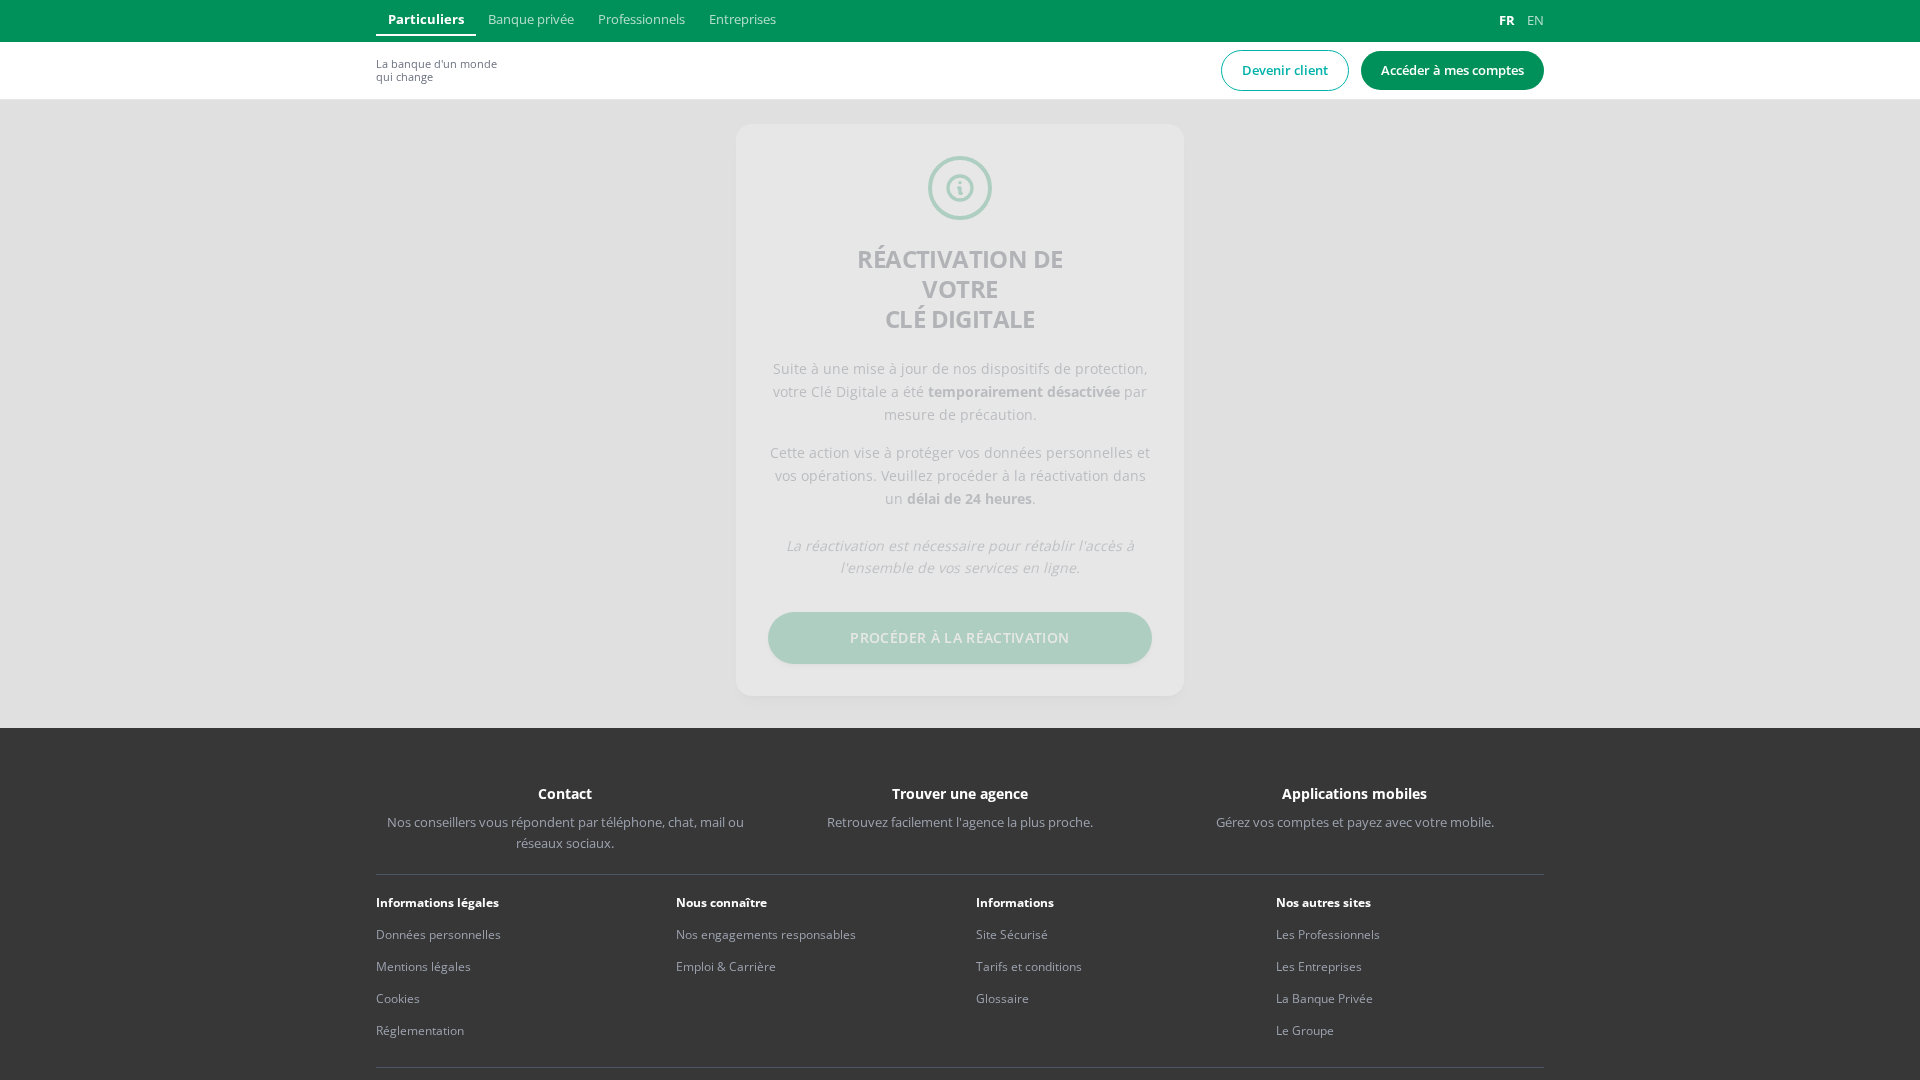
Task: Open Données personnelles link
Action: (438, 934)
